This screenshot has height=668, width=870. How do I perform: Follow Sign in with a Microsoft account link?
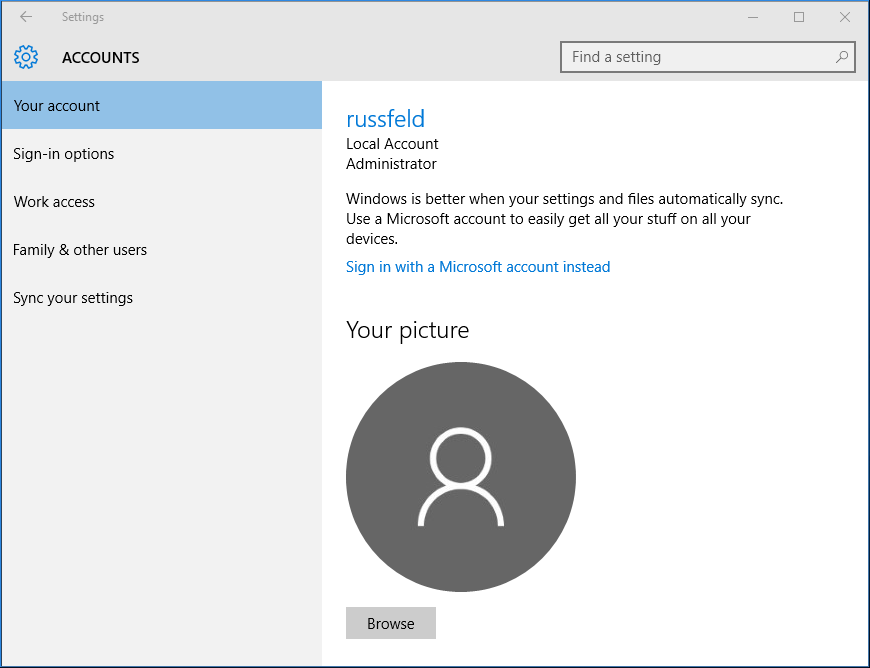point(478,267)
